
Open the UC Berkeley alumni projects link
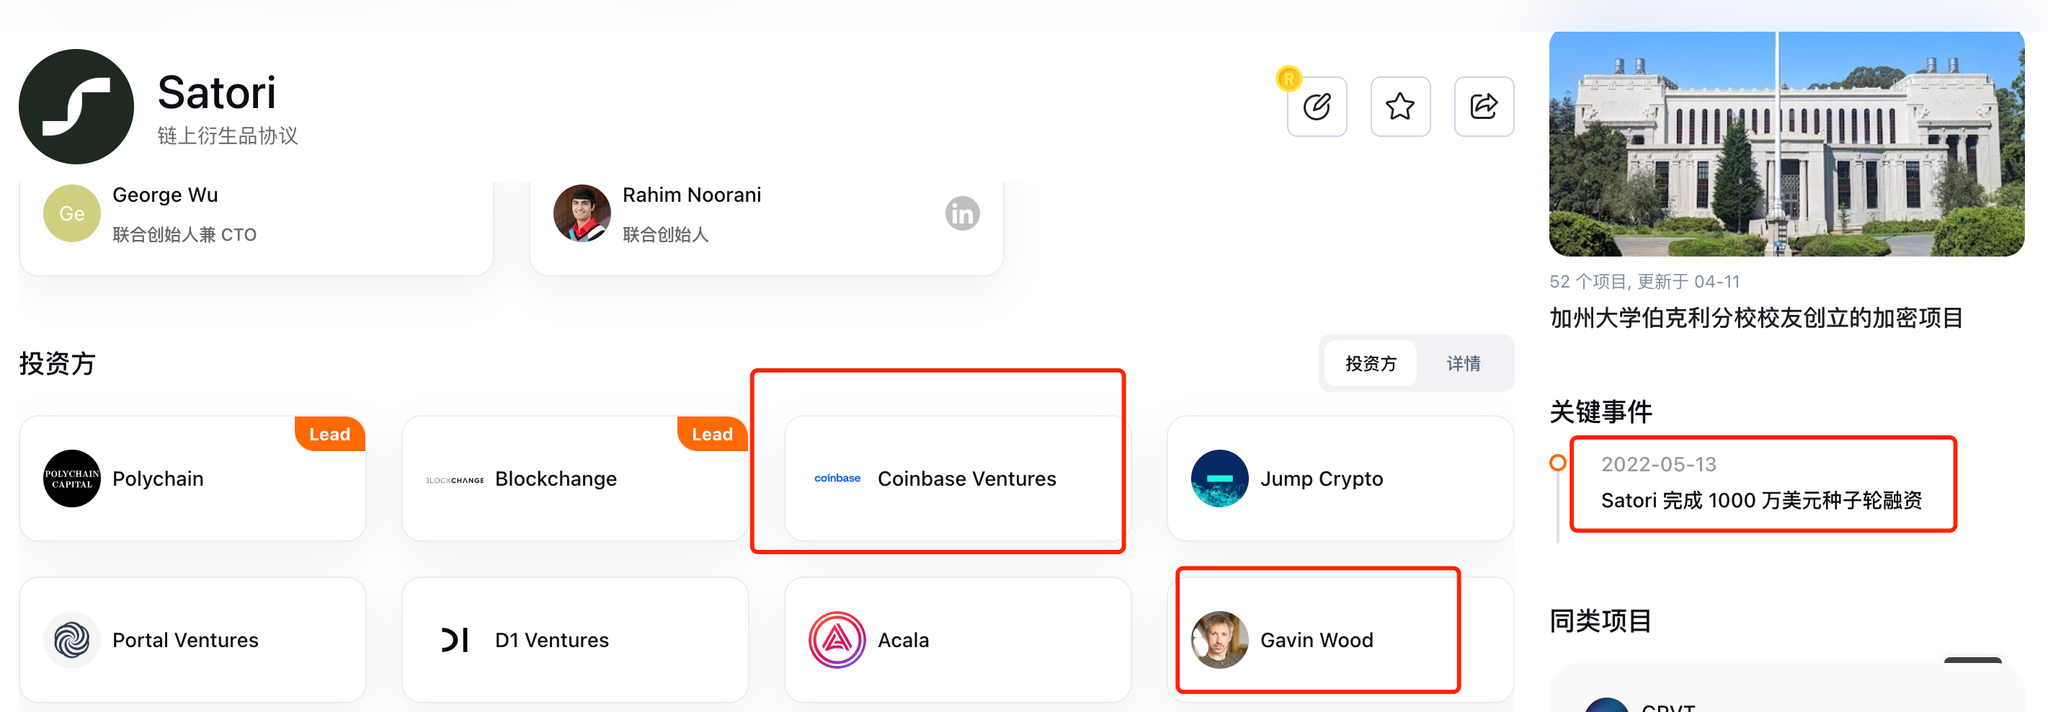tap(1756, 318)
